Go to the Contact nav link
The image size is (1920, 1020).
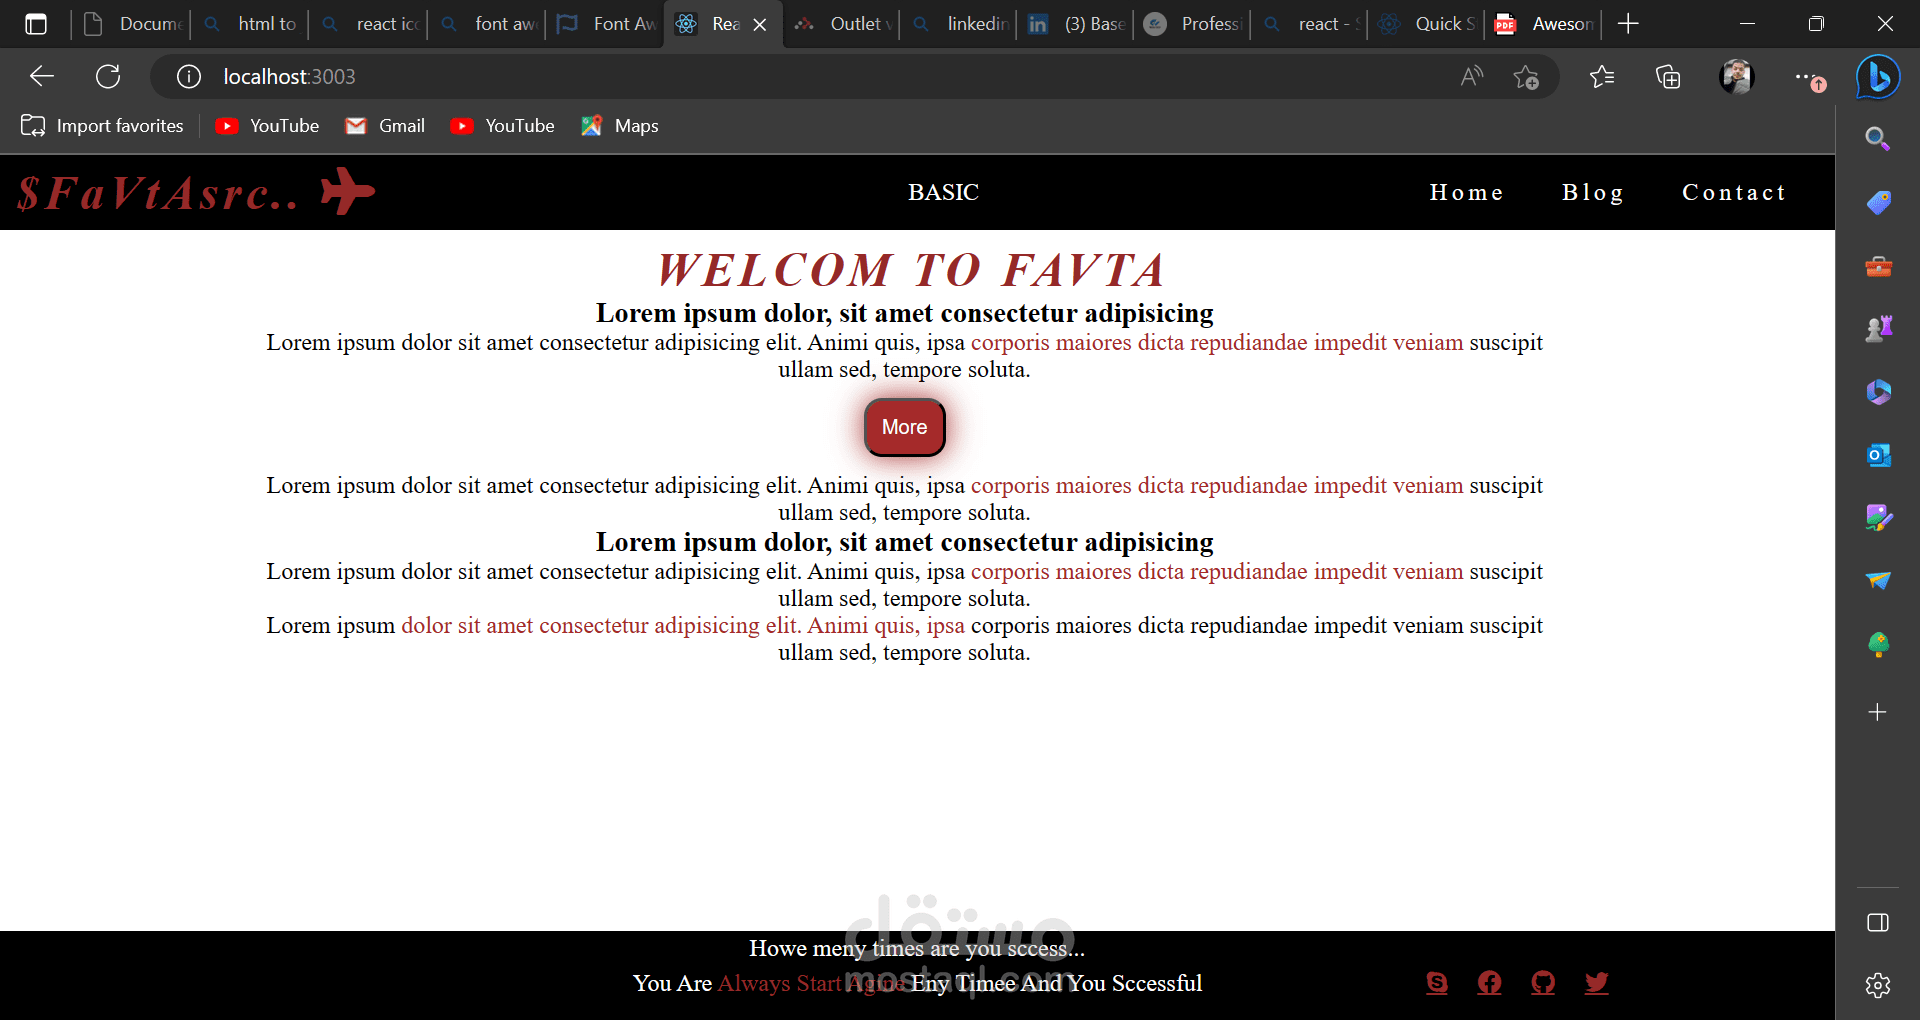1734,192
